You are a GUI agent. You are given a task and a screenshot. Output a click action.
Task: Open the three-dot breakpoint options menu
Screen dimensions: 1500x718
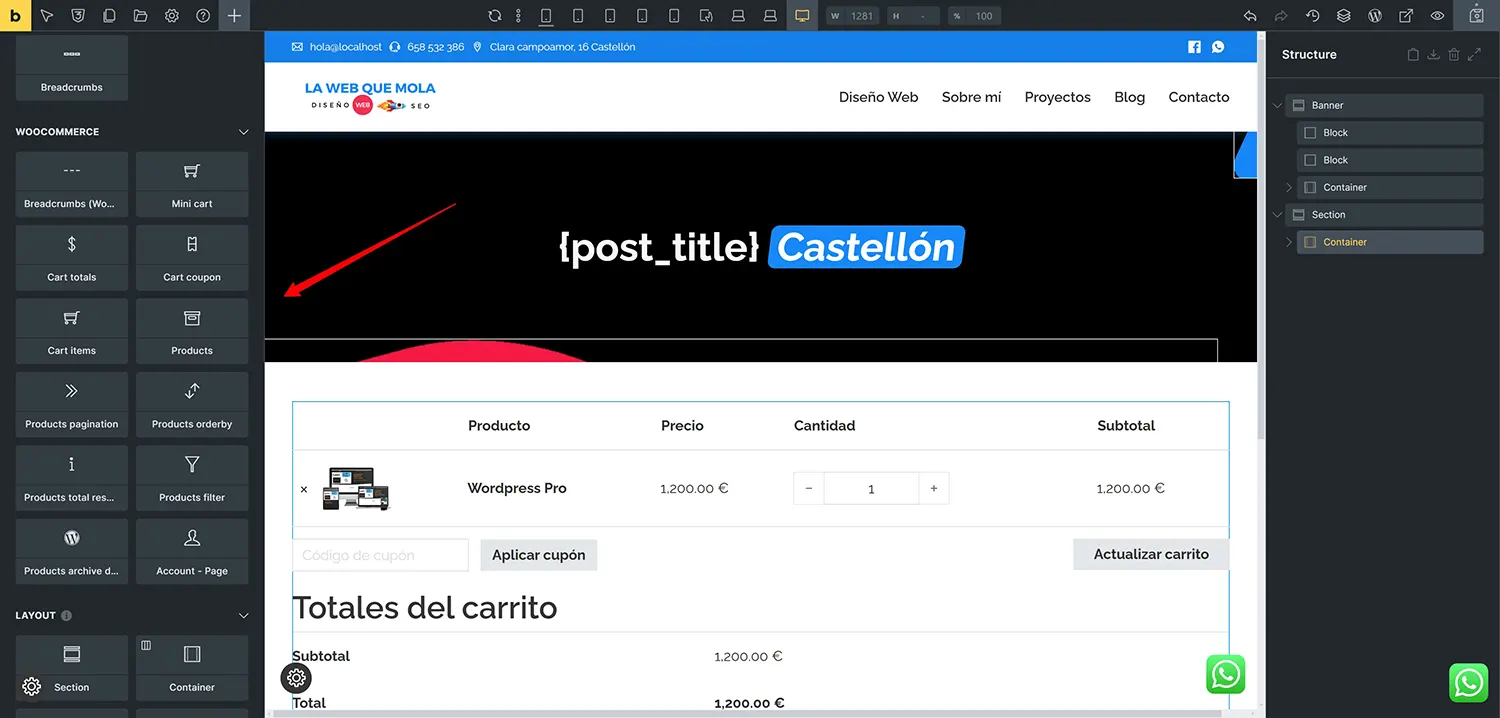[518, 16]
